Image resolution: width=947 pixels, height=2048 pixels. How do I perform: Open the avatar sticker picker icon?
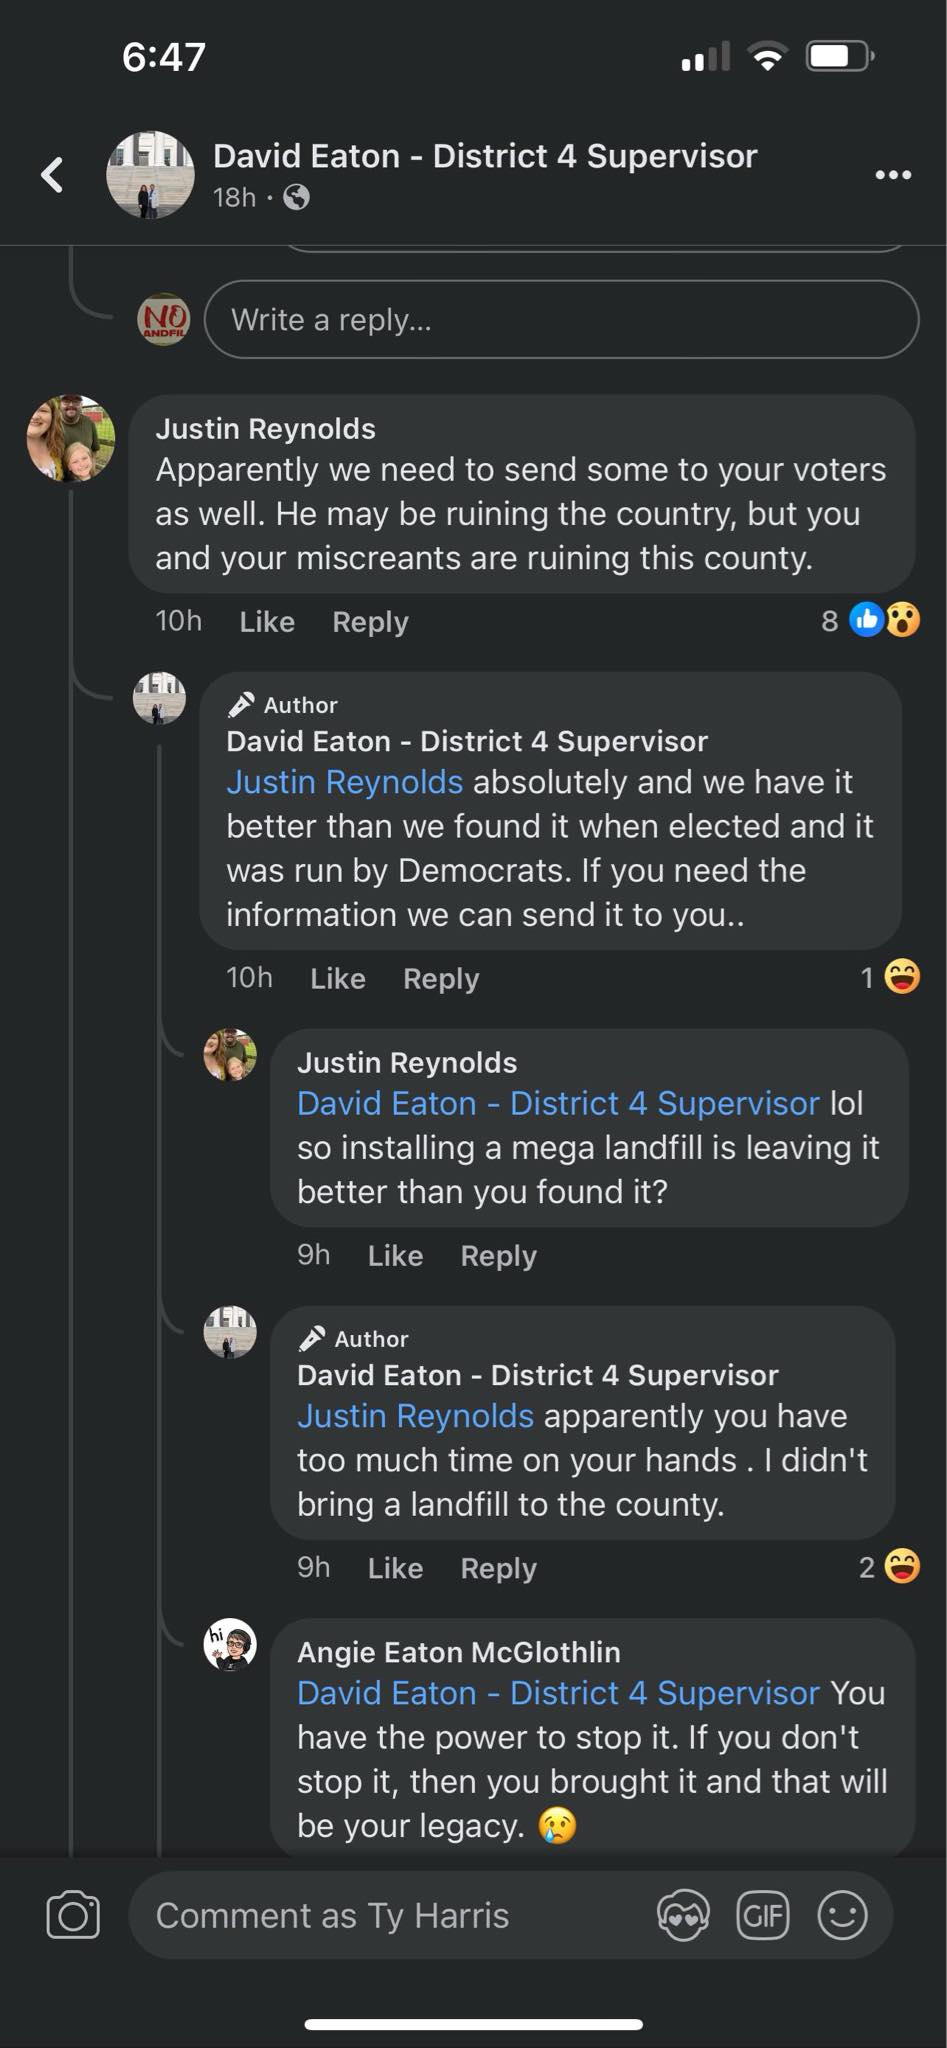(x=683, y=1915)
